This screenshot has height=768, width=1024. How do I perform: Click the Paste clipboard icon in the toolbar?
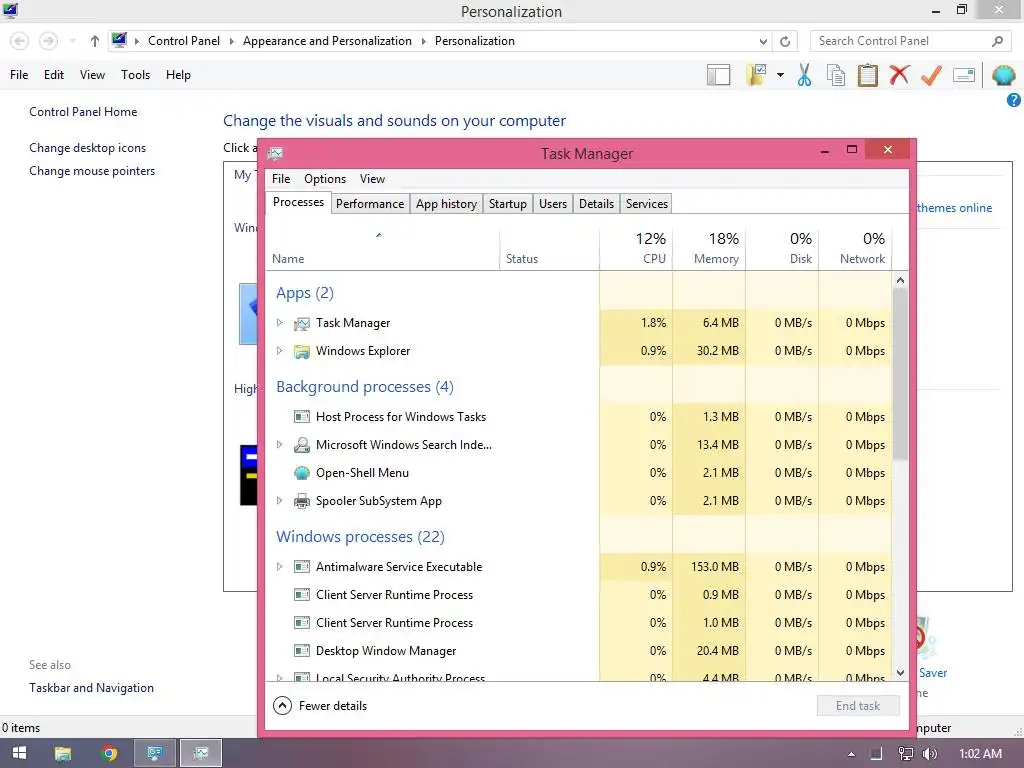tap(867, 75)
